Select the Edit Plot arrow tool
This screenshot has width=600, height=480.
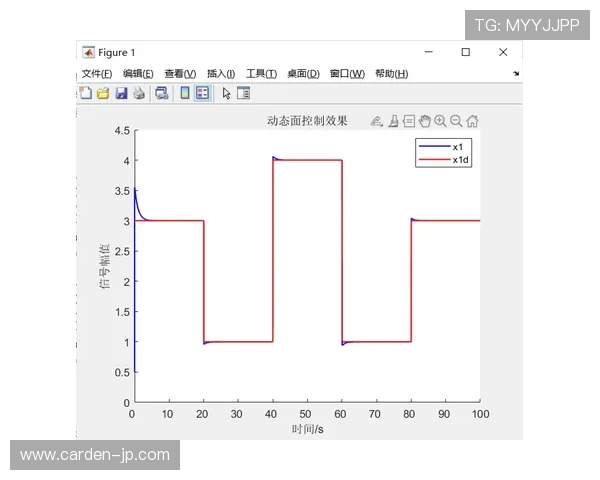pyautogui.click(x=226, y=93)
